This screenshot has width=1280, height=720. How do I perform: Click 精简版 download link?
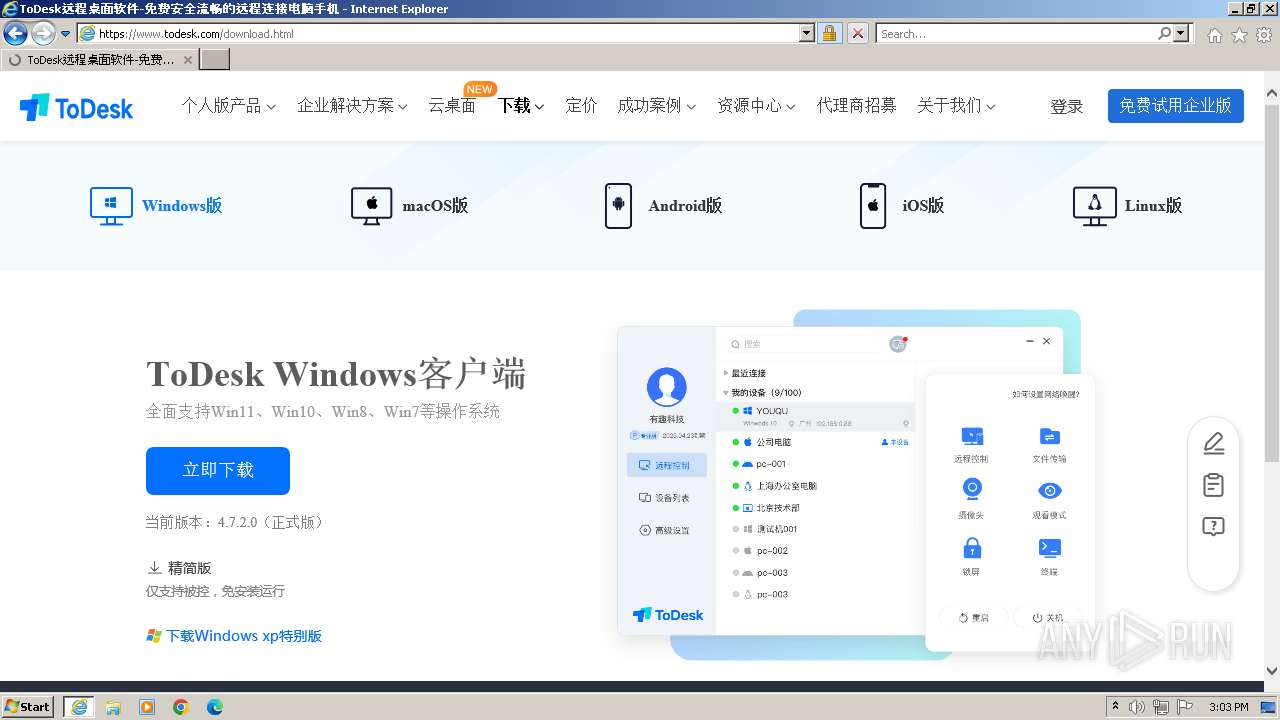pos(190,568)
